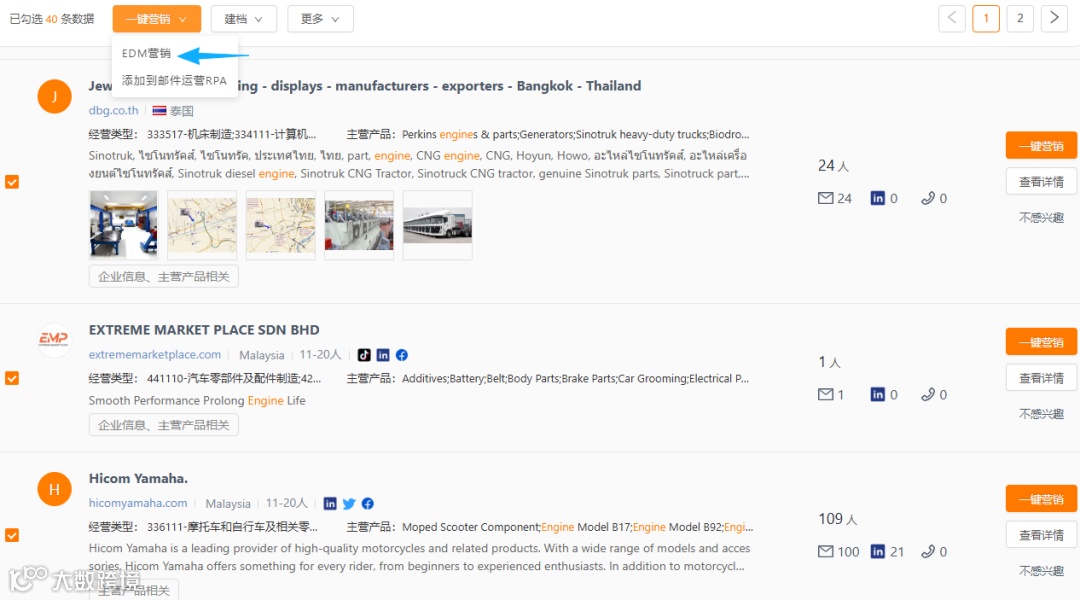The height and width of the screenshot is (600, 1080).
Task: Open hicomyamaha.com link
Action: pyautogui.click(x=138, y=504)
